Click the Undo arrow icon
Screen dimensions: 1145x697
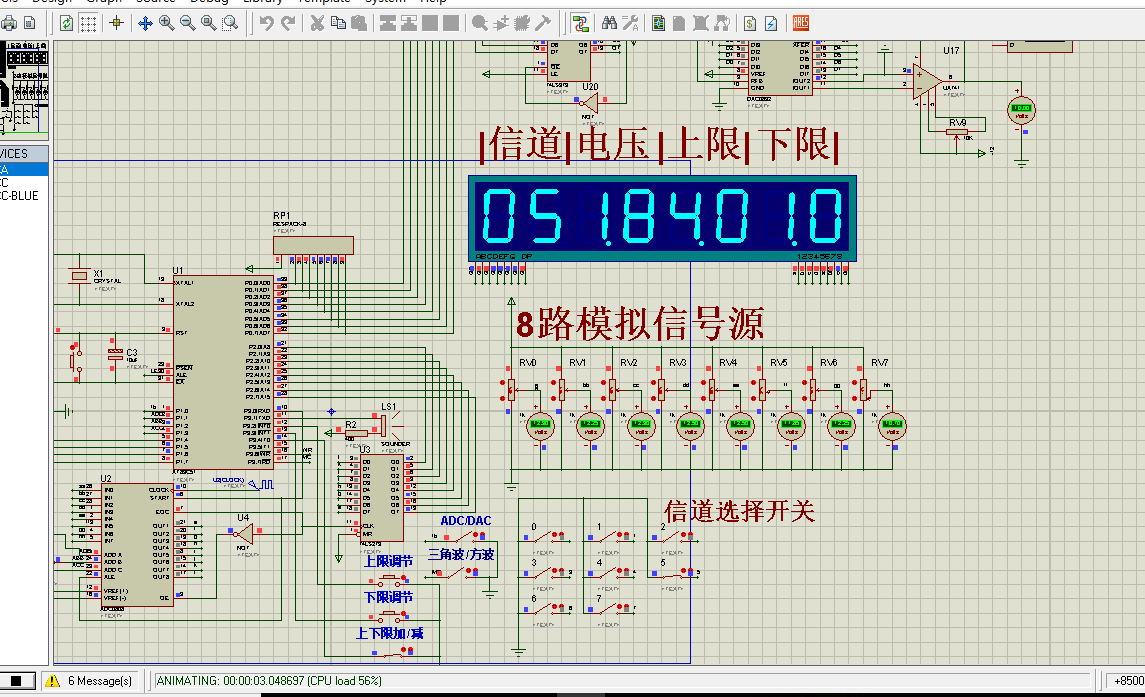click(x=267, y=23)
